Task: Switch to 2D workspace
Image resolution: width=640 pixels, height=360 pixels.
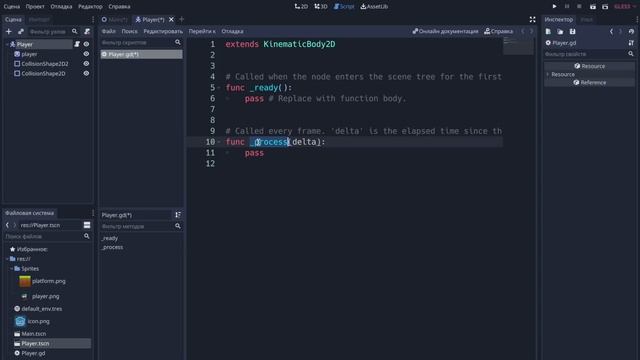Action: click(301, 7)
